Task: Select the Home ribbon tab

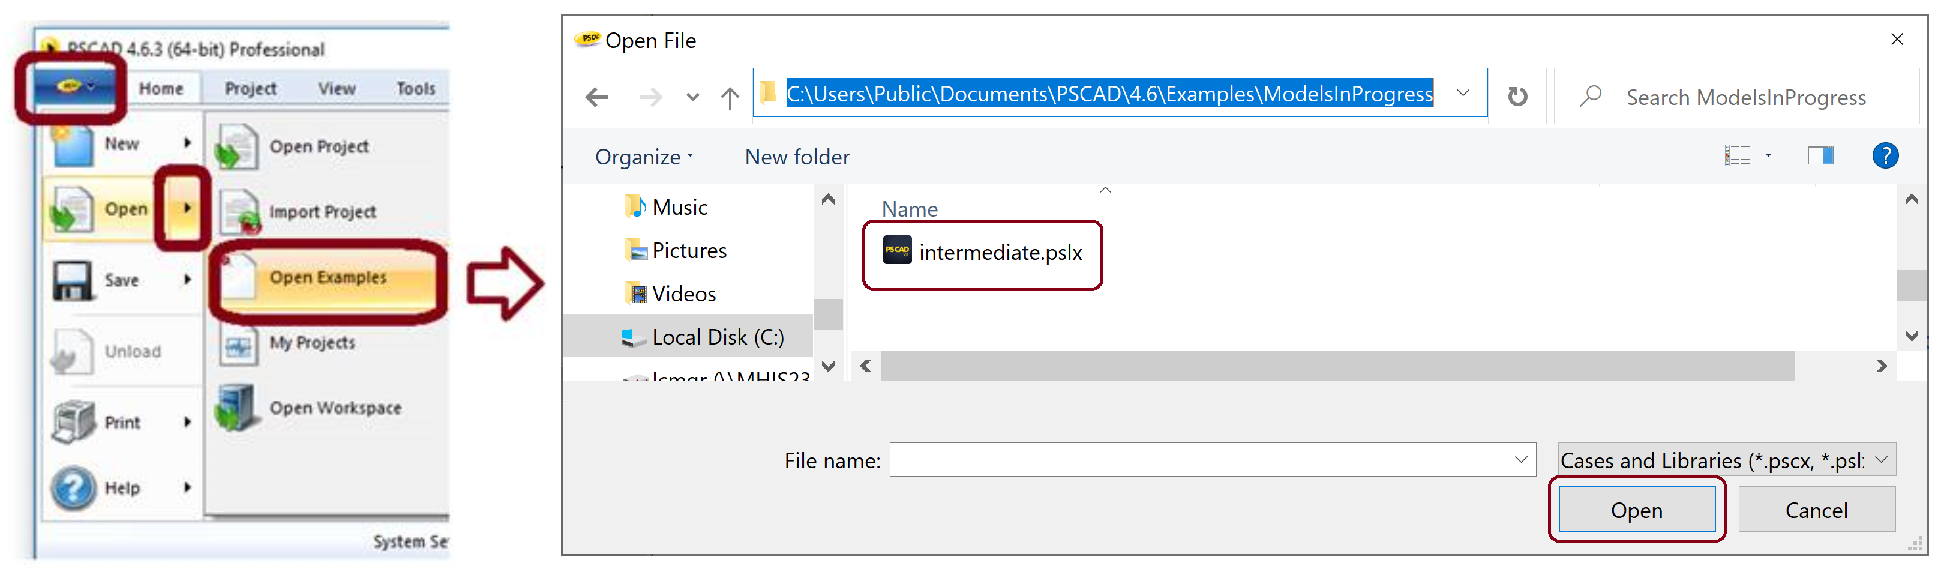Action: (x=161, y=88)
